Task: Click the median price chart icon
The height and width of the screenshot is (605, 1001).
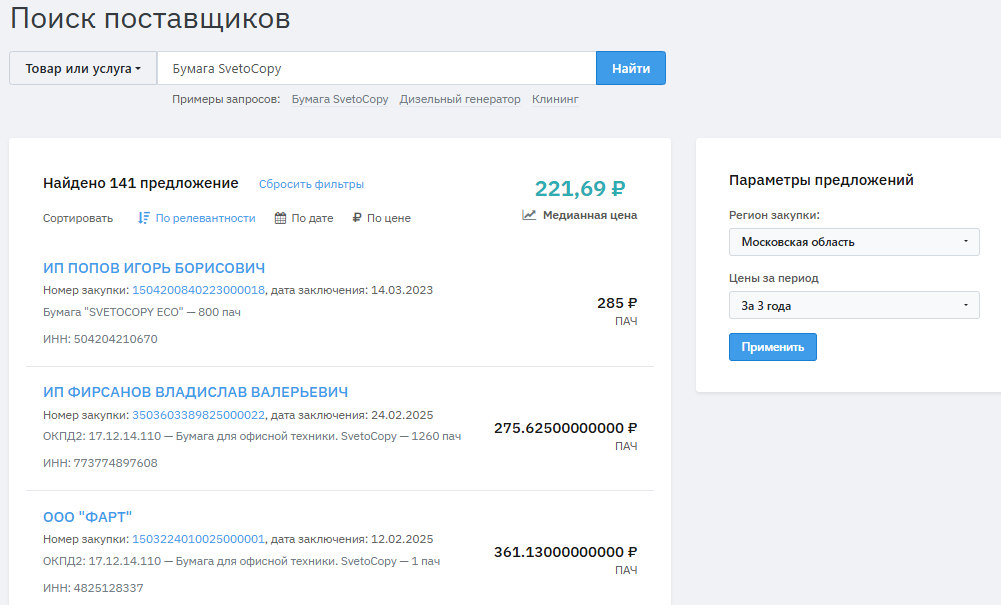Action: click(529, 215)
